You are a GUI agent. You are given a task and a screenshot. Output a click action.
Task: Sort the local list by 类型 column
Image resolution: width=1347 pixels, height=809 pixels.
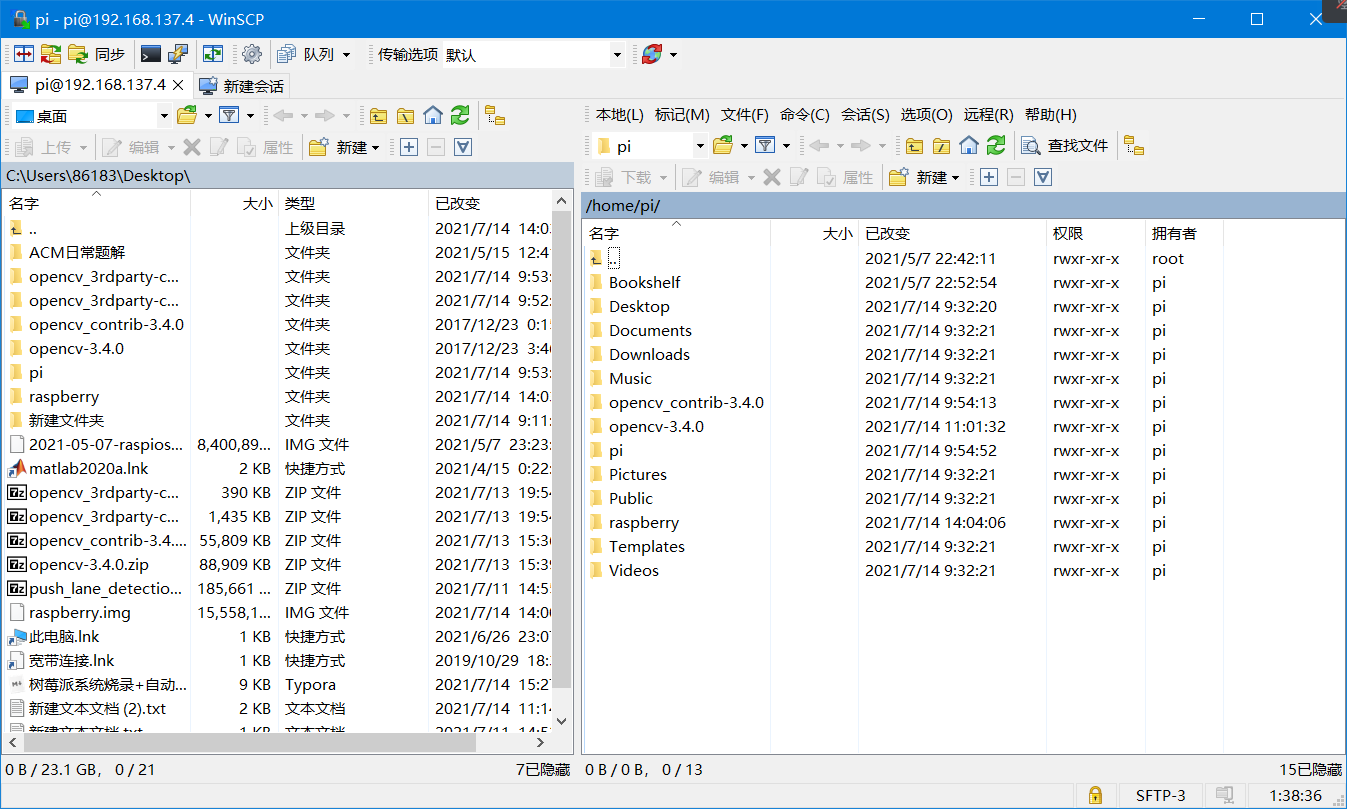[x=353, y=203]
